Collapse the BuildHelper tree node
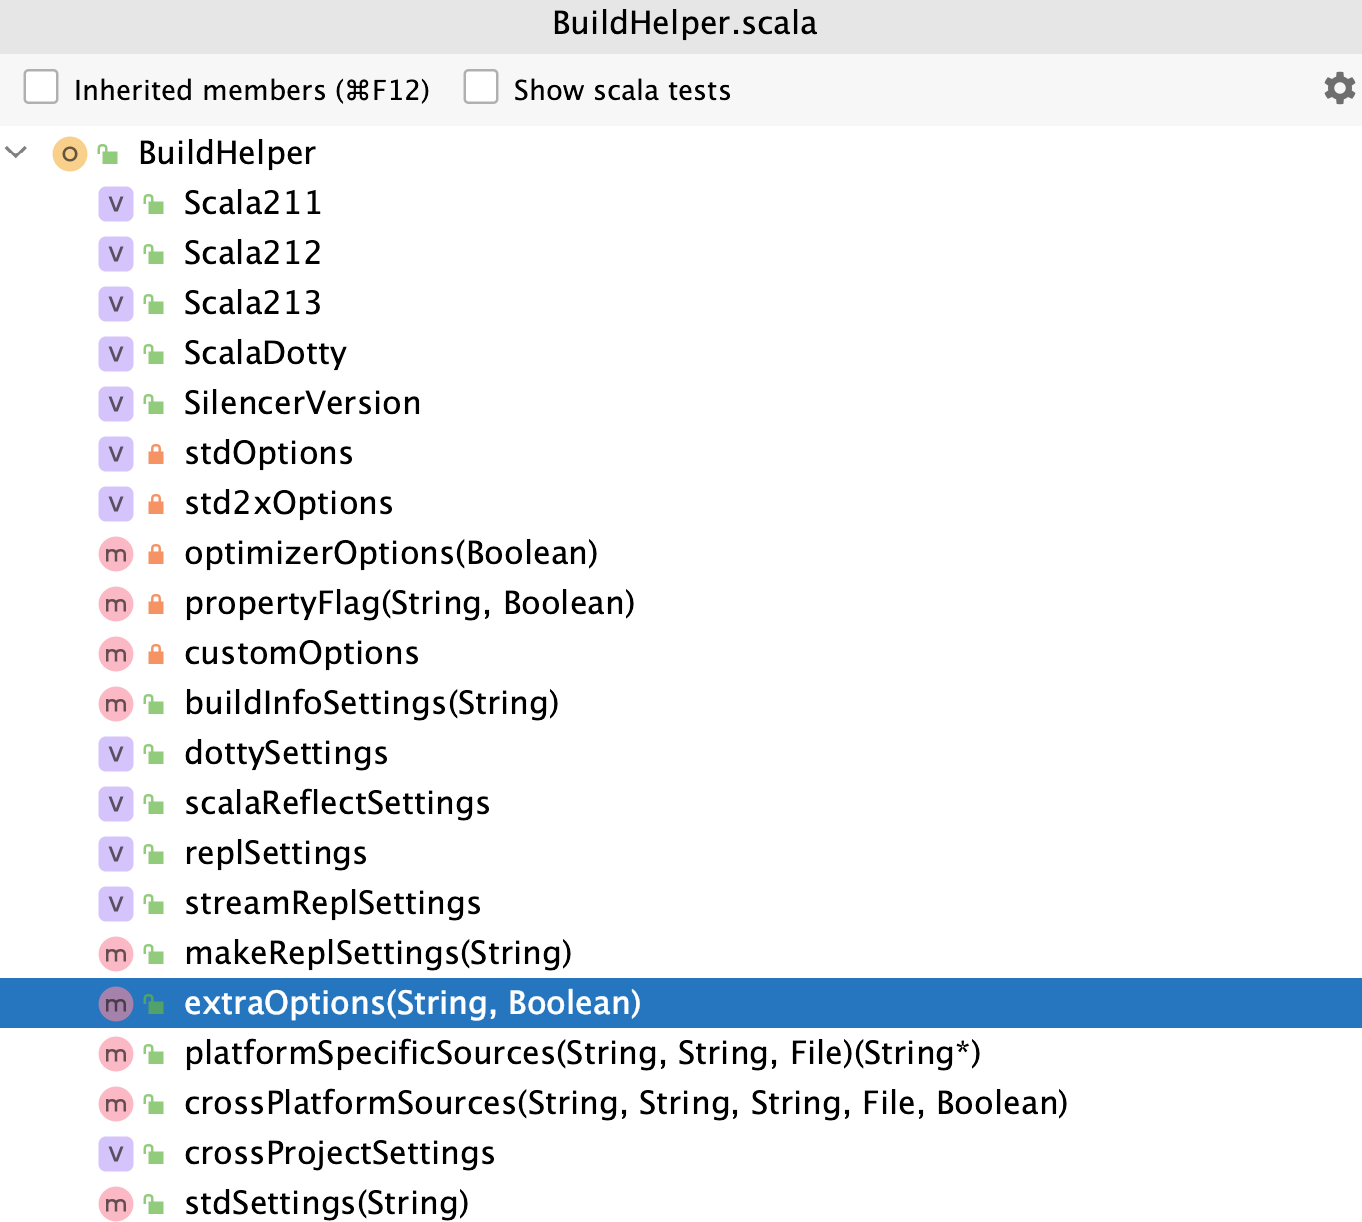1362x1222 pixels. [16, 153]
